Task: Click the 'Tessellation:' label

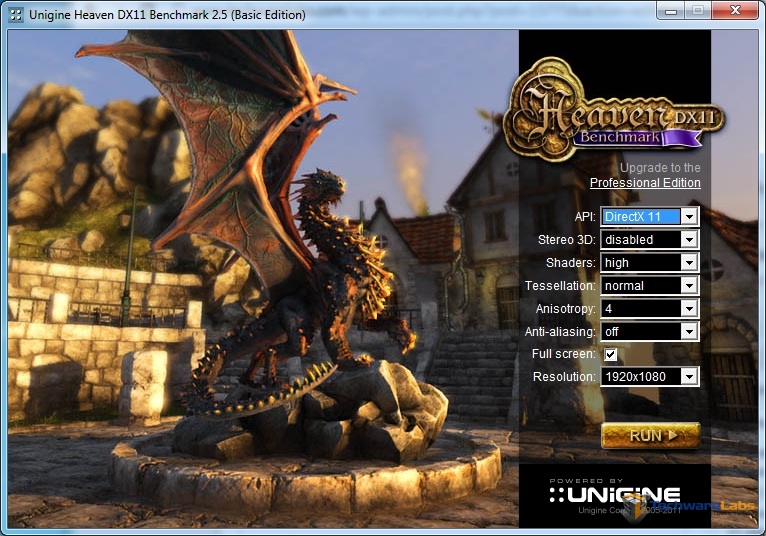Action: (x=560, y=285)
